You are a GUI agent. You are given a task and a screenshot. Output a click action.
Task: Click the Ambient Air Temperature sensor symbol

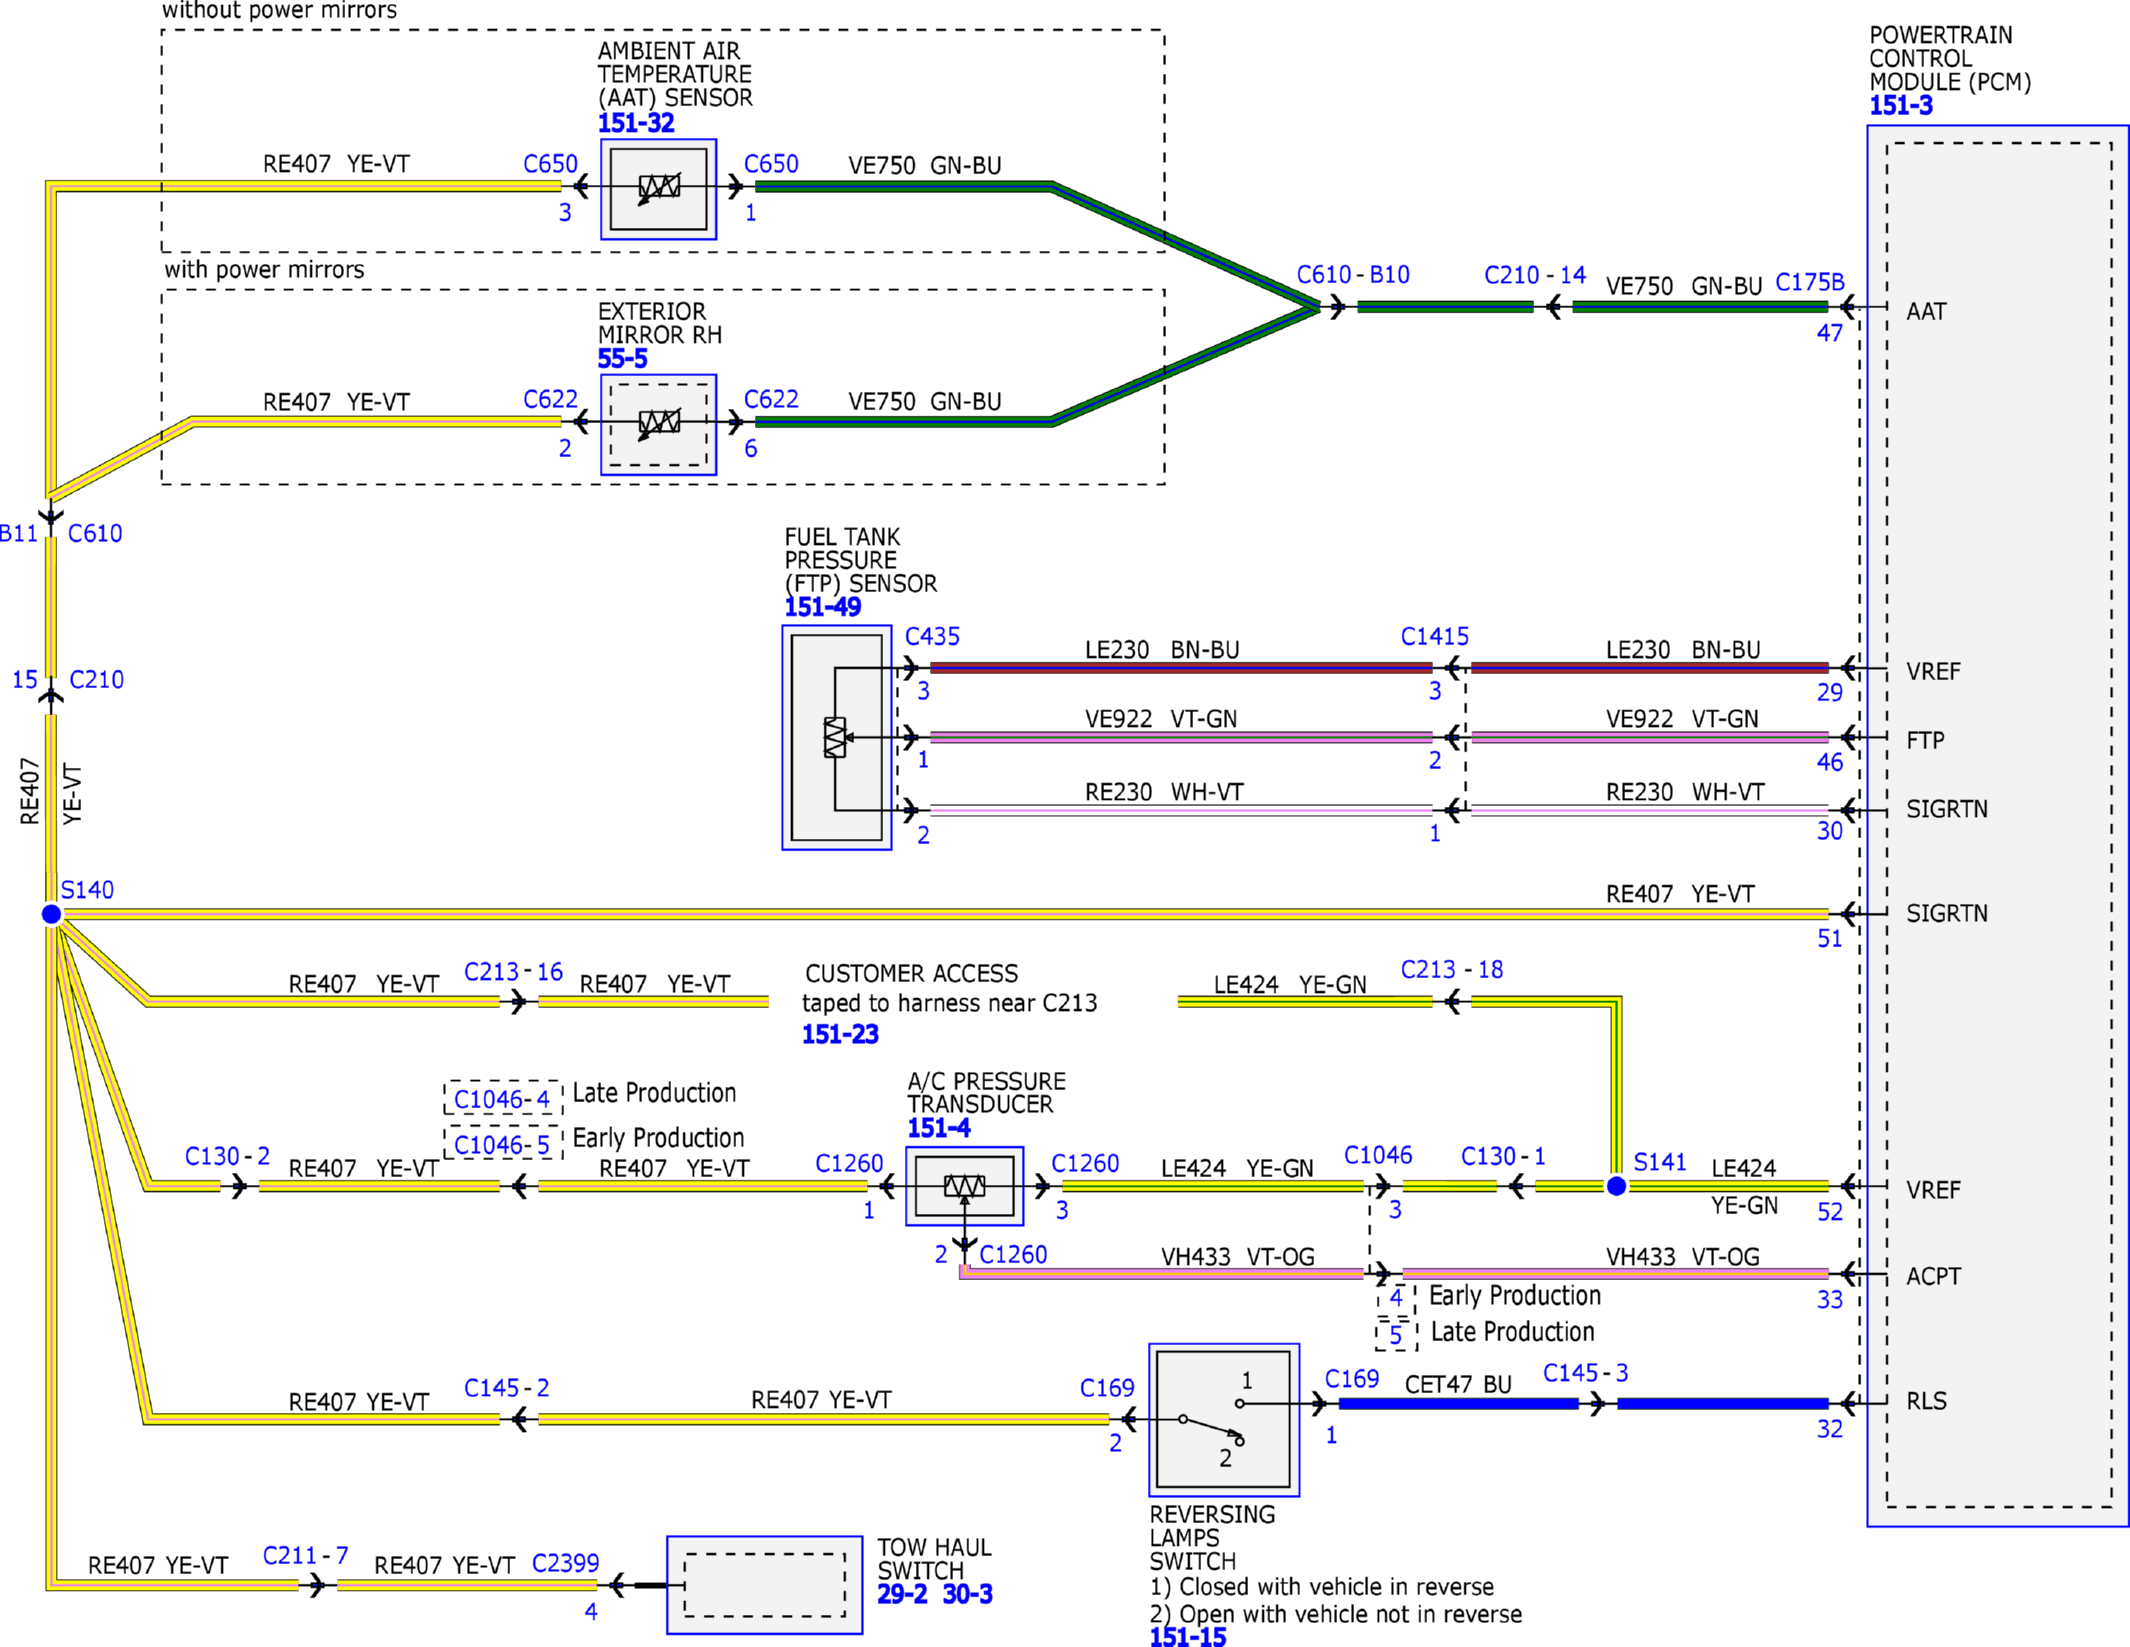coord(658,189)
